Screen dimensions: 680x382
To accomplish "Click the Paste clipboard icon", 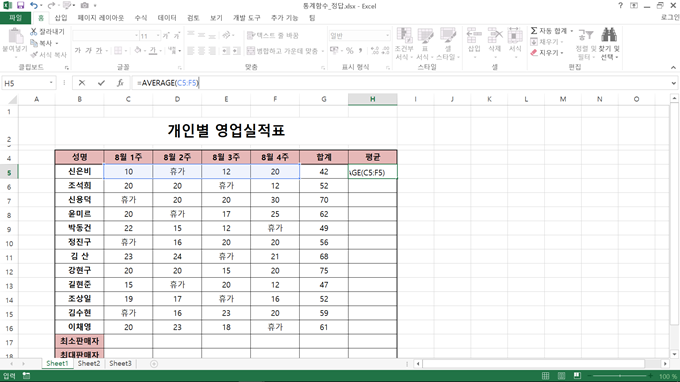I will point(15,36).
